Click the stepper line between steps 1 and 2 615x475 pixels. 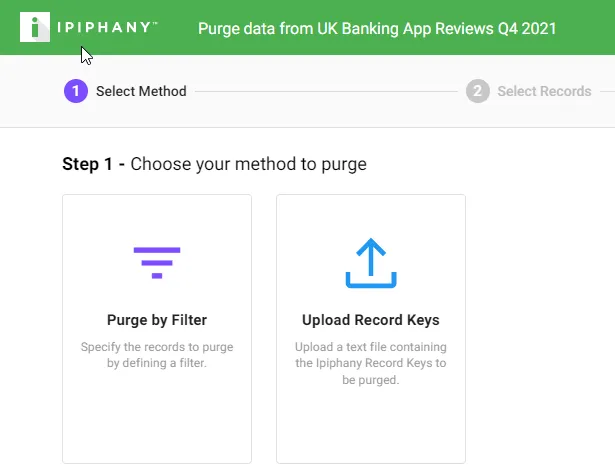(x=326, y=91)
